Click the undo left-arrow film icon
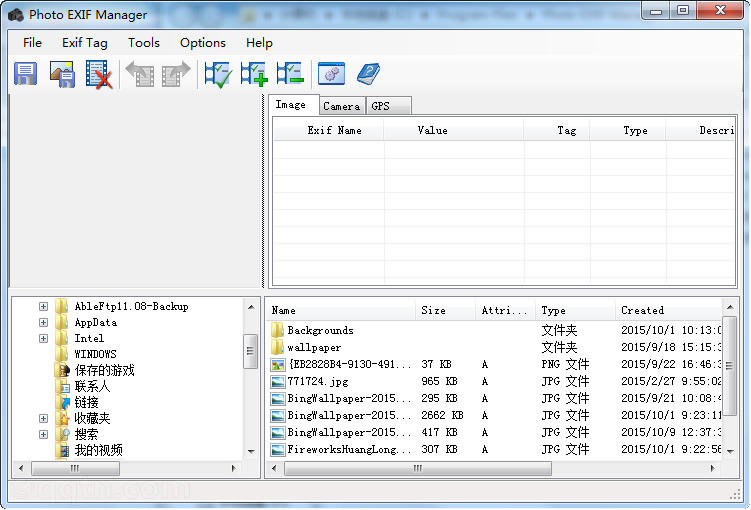This screenshot has height=510, width=751. [x=140, y=74]
